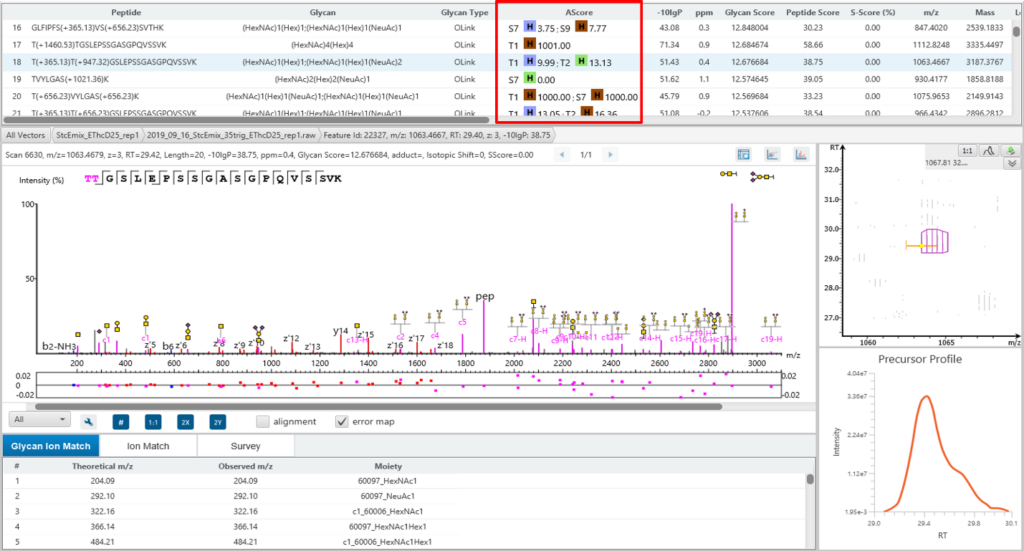1024x551 pixels.
Task: Go to previous spectrum arrow
Action: point(561,155)
